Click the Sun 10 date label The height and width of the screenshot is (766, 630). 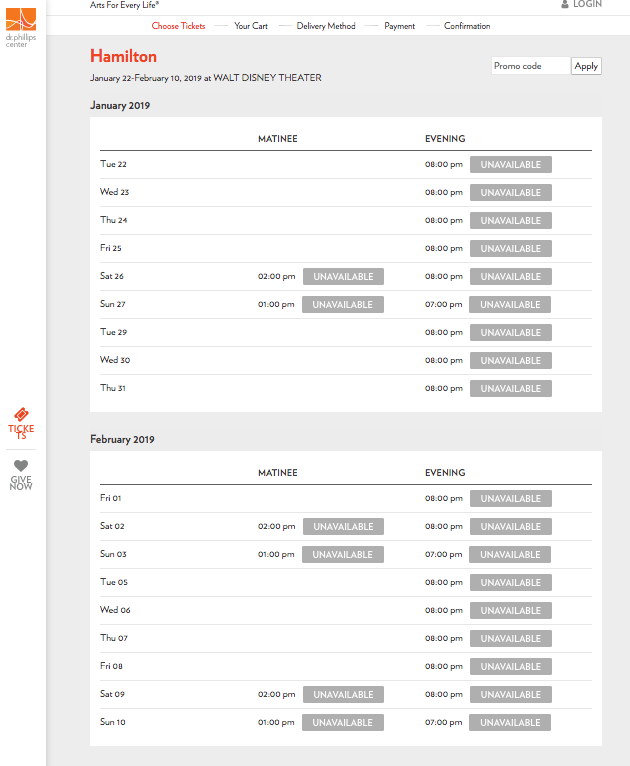(x=113, y=722)
